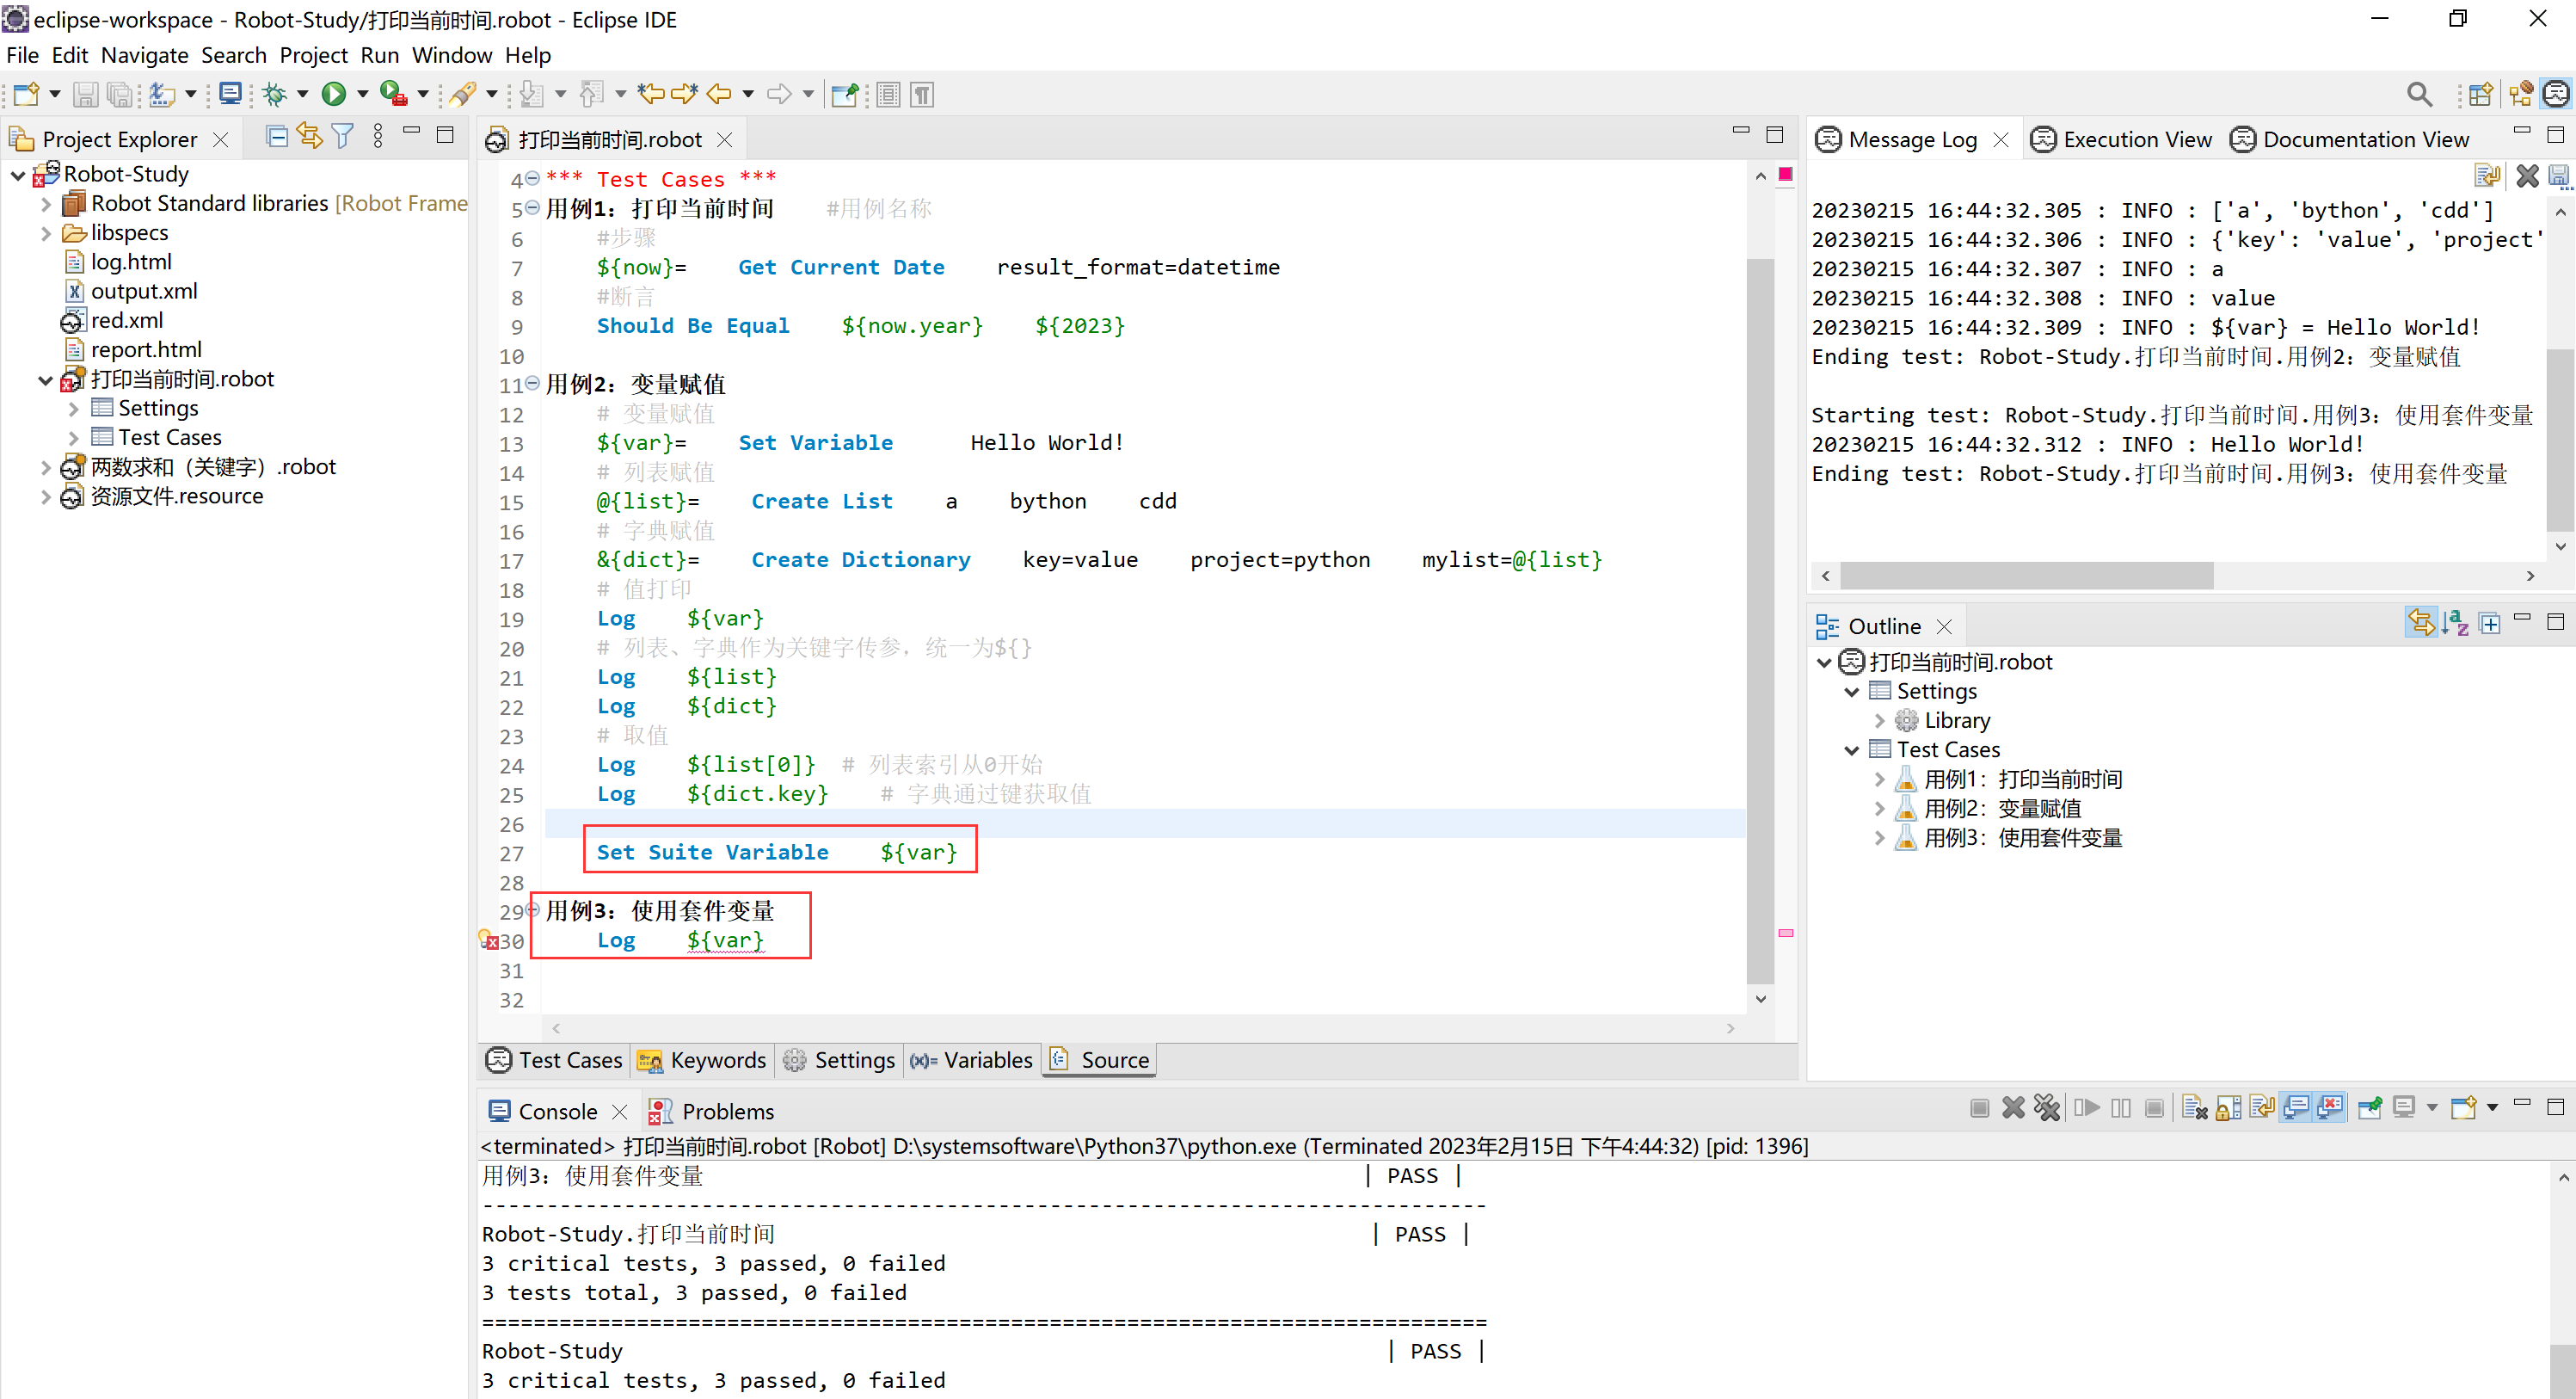The image size is (2576, 1399).
Task: Open the Project Explorer filter icon
Action: point(342,136)
